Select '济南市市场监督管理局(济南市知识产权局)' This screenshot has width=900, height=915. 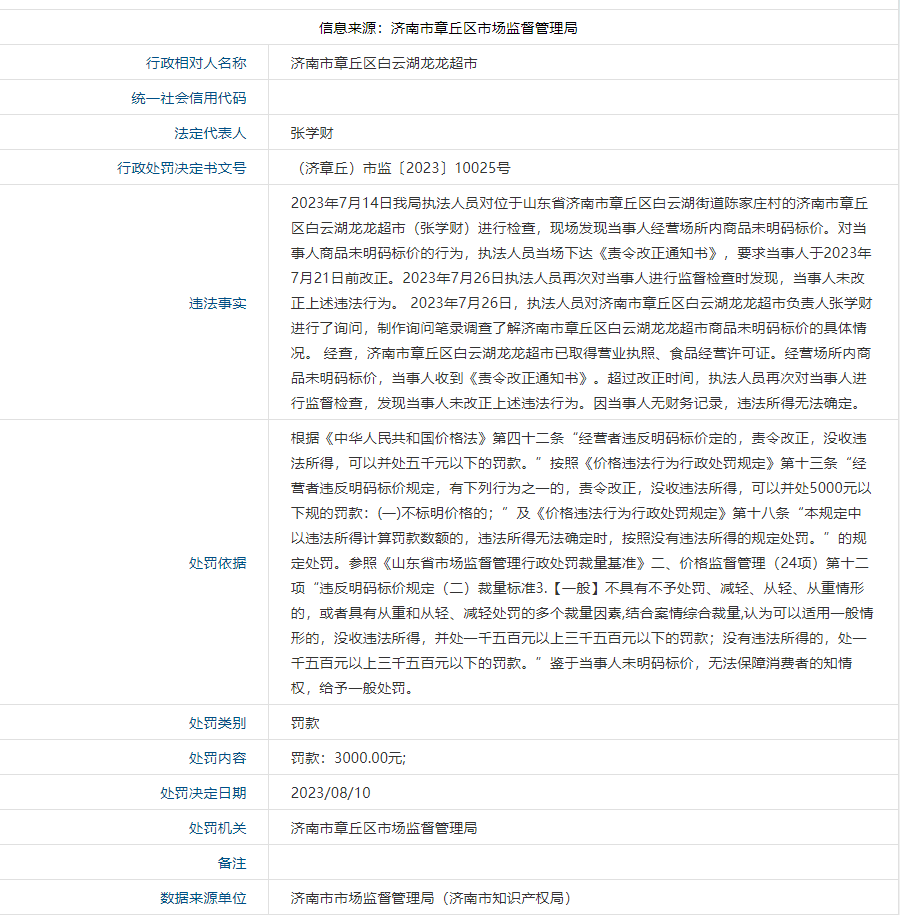point(431,897)
